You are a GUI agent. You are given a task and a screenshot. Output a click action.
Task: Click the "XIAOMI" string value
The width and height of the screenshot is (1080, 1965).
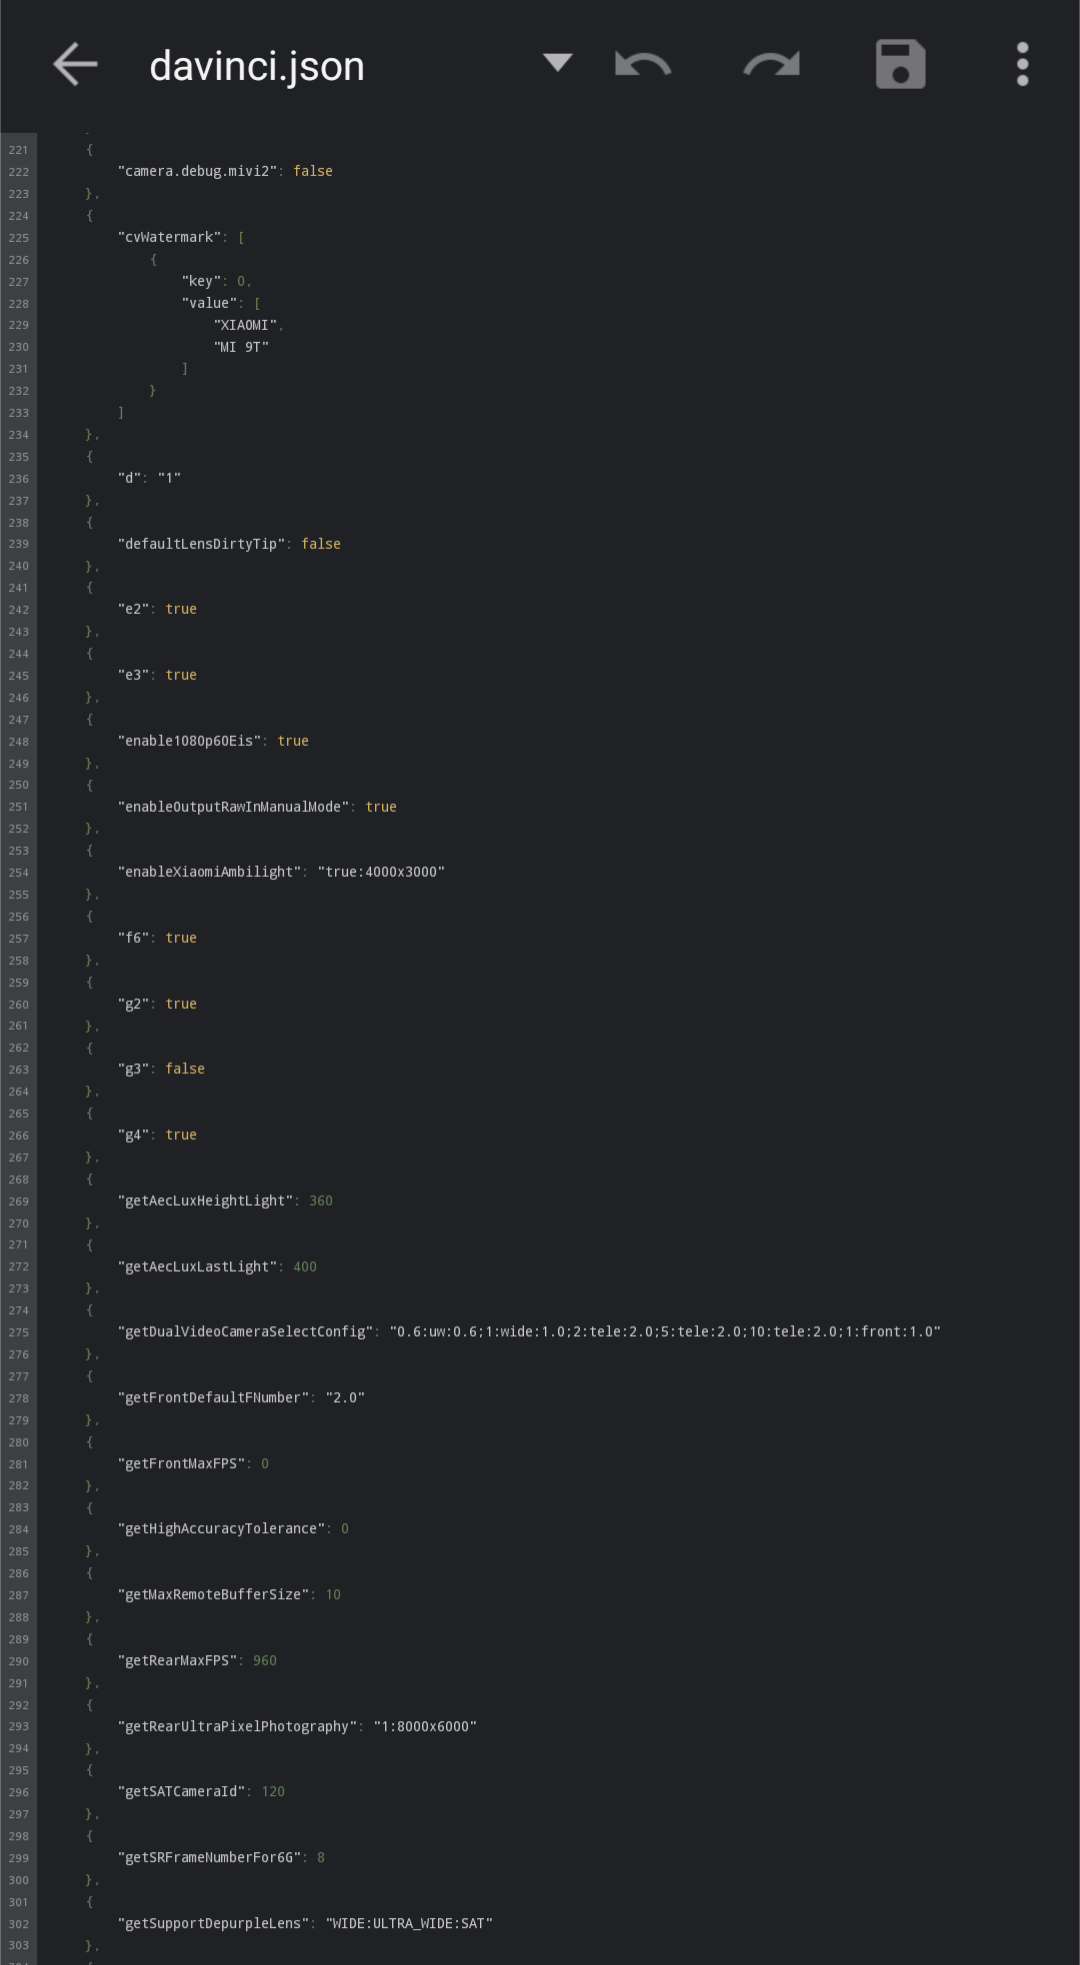tap(245, 325)
